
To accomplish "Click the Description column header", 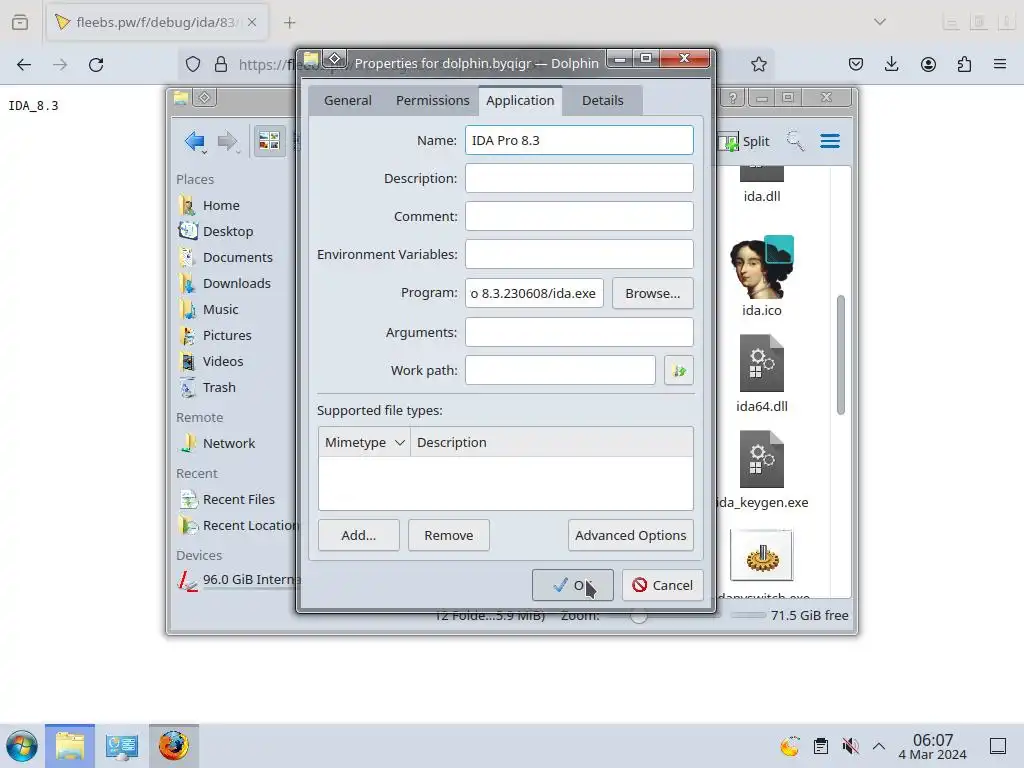I will point(551,442).
